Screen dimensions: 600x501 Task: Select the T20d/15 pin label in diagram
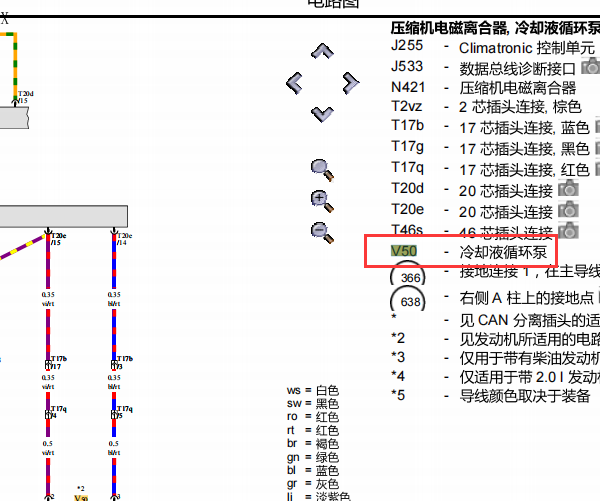coord(25,97)
